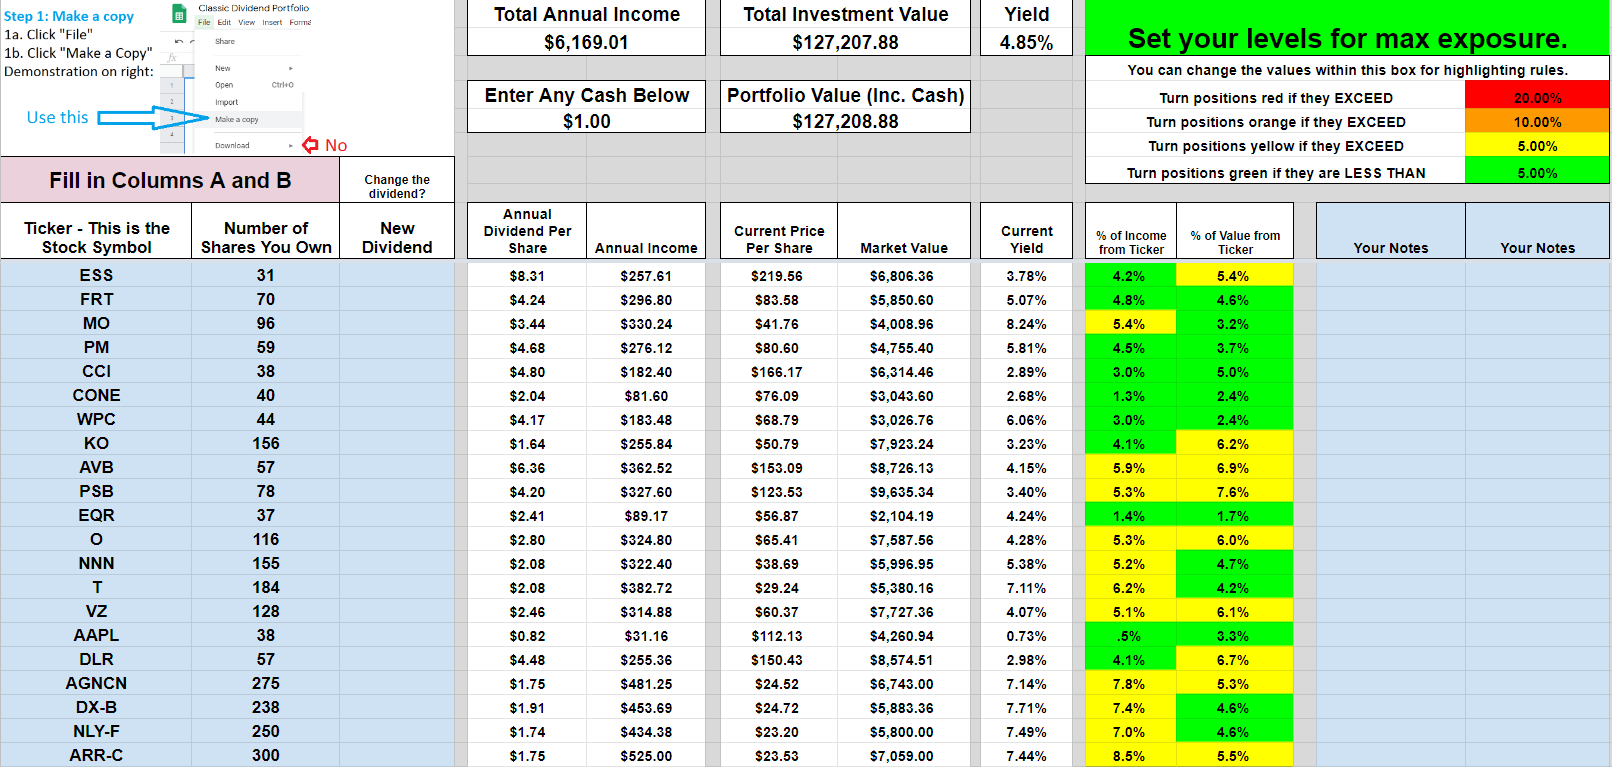Image resolution: width=1612 pixels, height=767 pixels.
Task: Select the Total Annual Income value $6,169.01
Action: tap(586, 42)
